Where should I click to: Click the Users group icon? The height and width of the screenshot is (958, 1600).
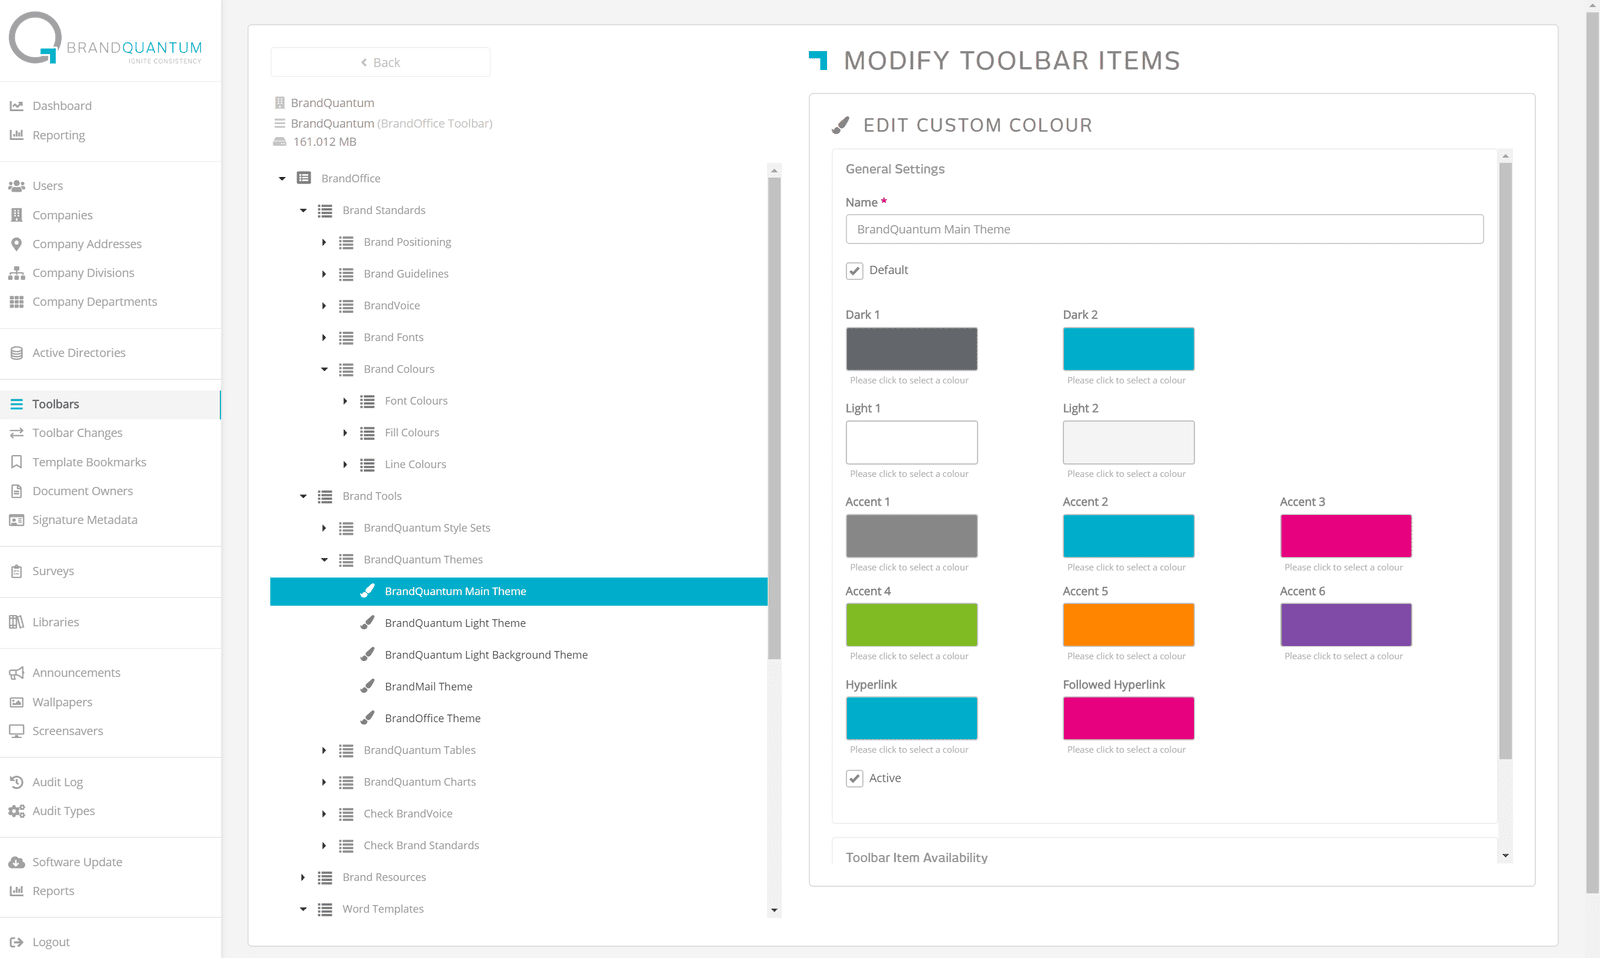click(17, 186)
